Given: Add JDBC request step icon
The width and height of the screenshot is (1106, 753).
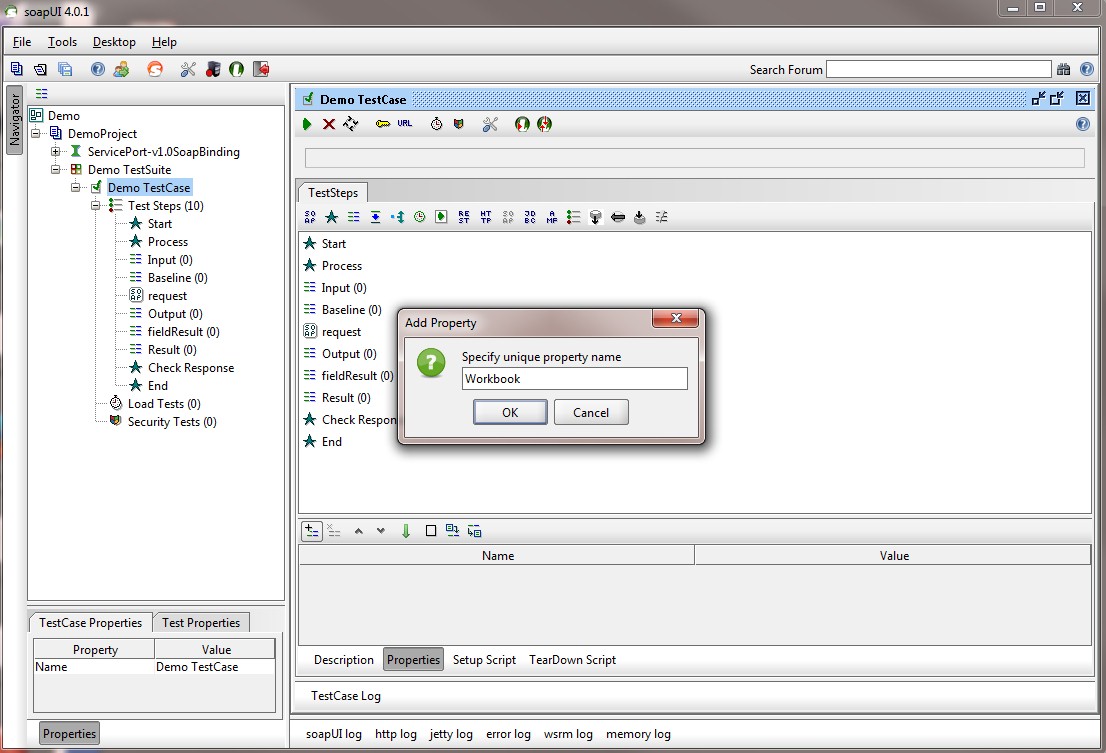Looking at the screenshot, I should [x=530, y=217].
